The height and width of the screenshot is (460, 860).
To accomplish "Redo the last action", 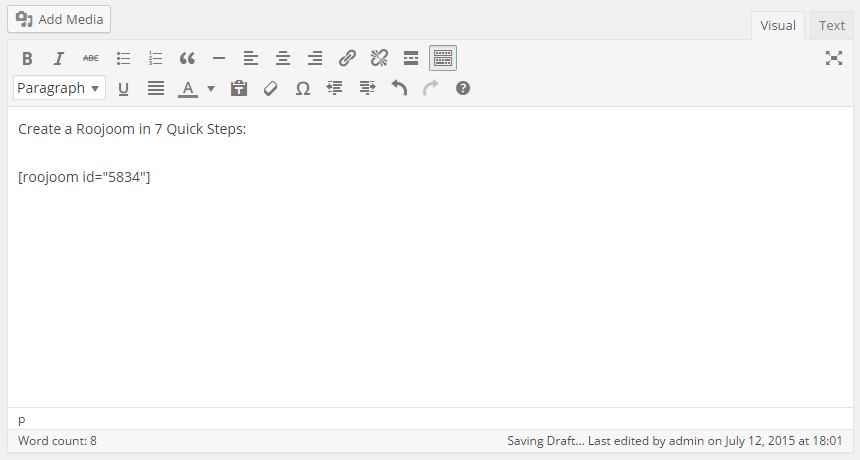I will (431, 88).
